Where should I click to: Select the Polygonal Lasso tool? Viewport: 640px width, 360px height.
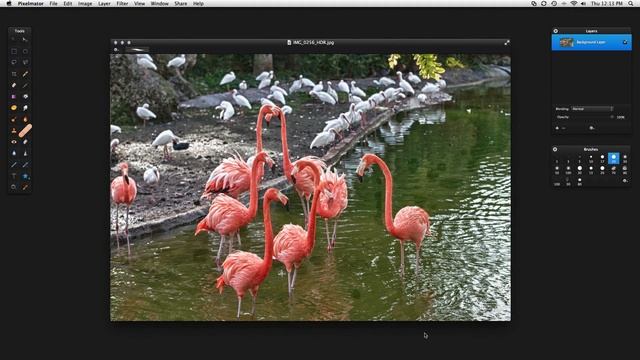25,62
